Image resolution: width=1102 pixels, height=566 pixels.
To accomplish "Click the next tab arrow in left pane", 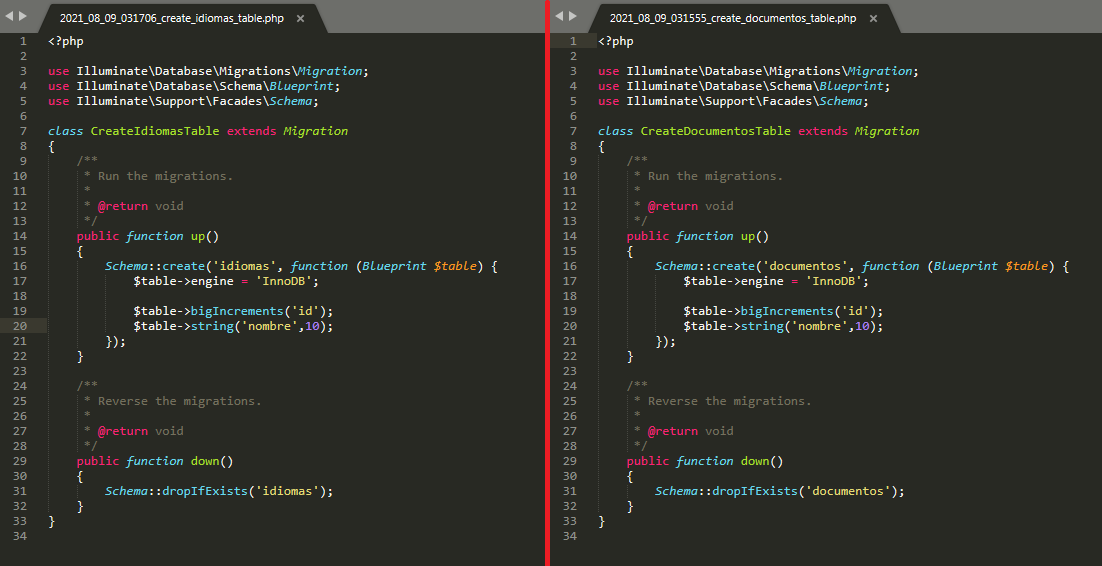I will (x=23, y=16).
